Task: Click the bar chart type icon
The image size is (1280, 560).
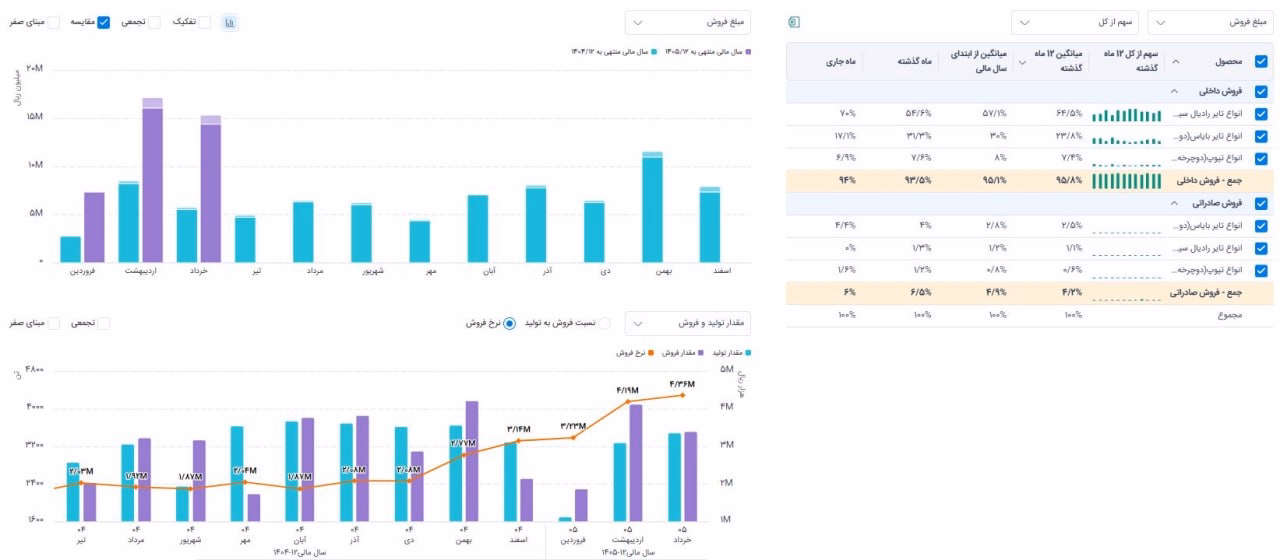Action: click(229, 22)
